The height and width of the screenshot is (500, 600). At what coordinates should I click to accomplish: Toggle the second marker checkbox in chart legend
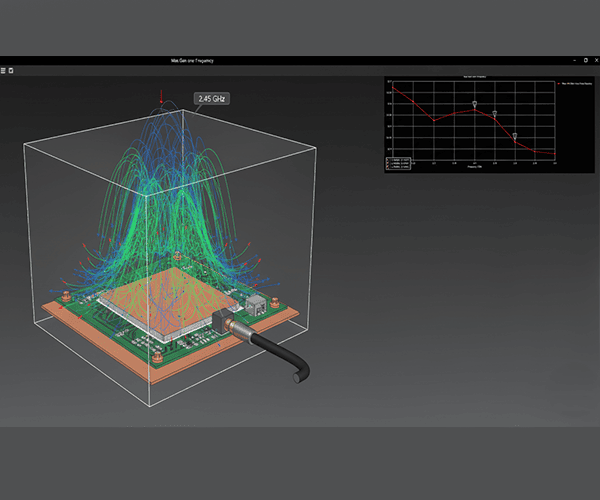tap(390, 164)
